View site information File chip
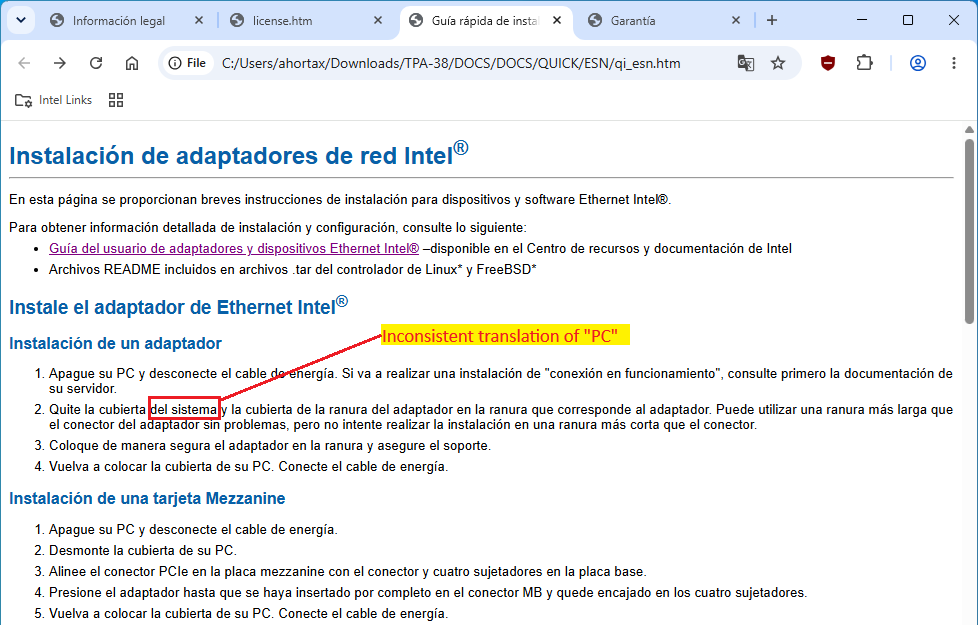The height and width of the screenshot is (625, 979). click(x=187, y=63)
